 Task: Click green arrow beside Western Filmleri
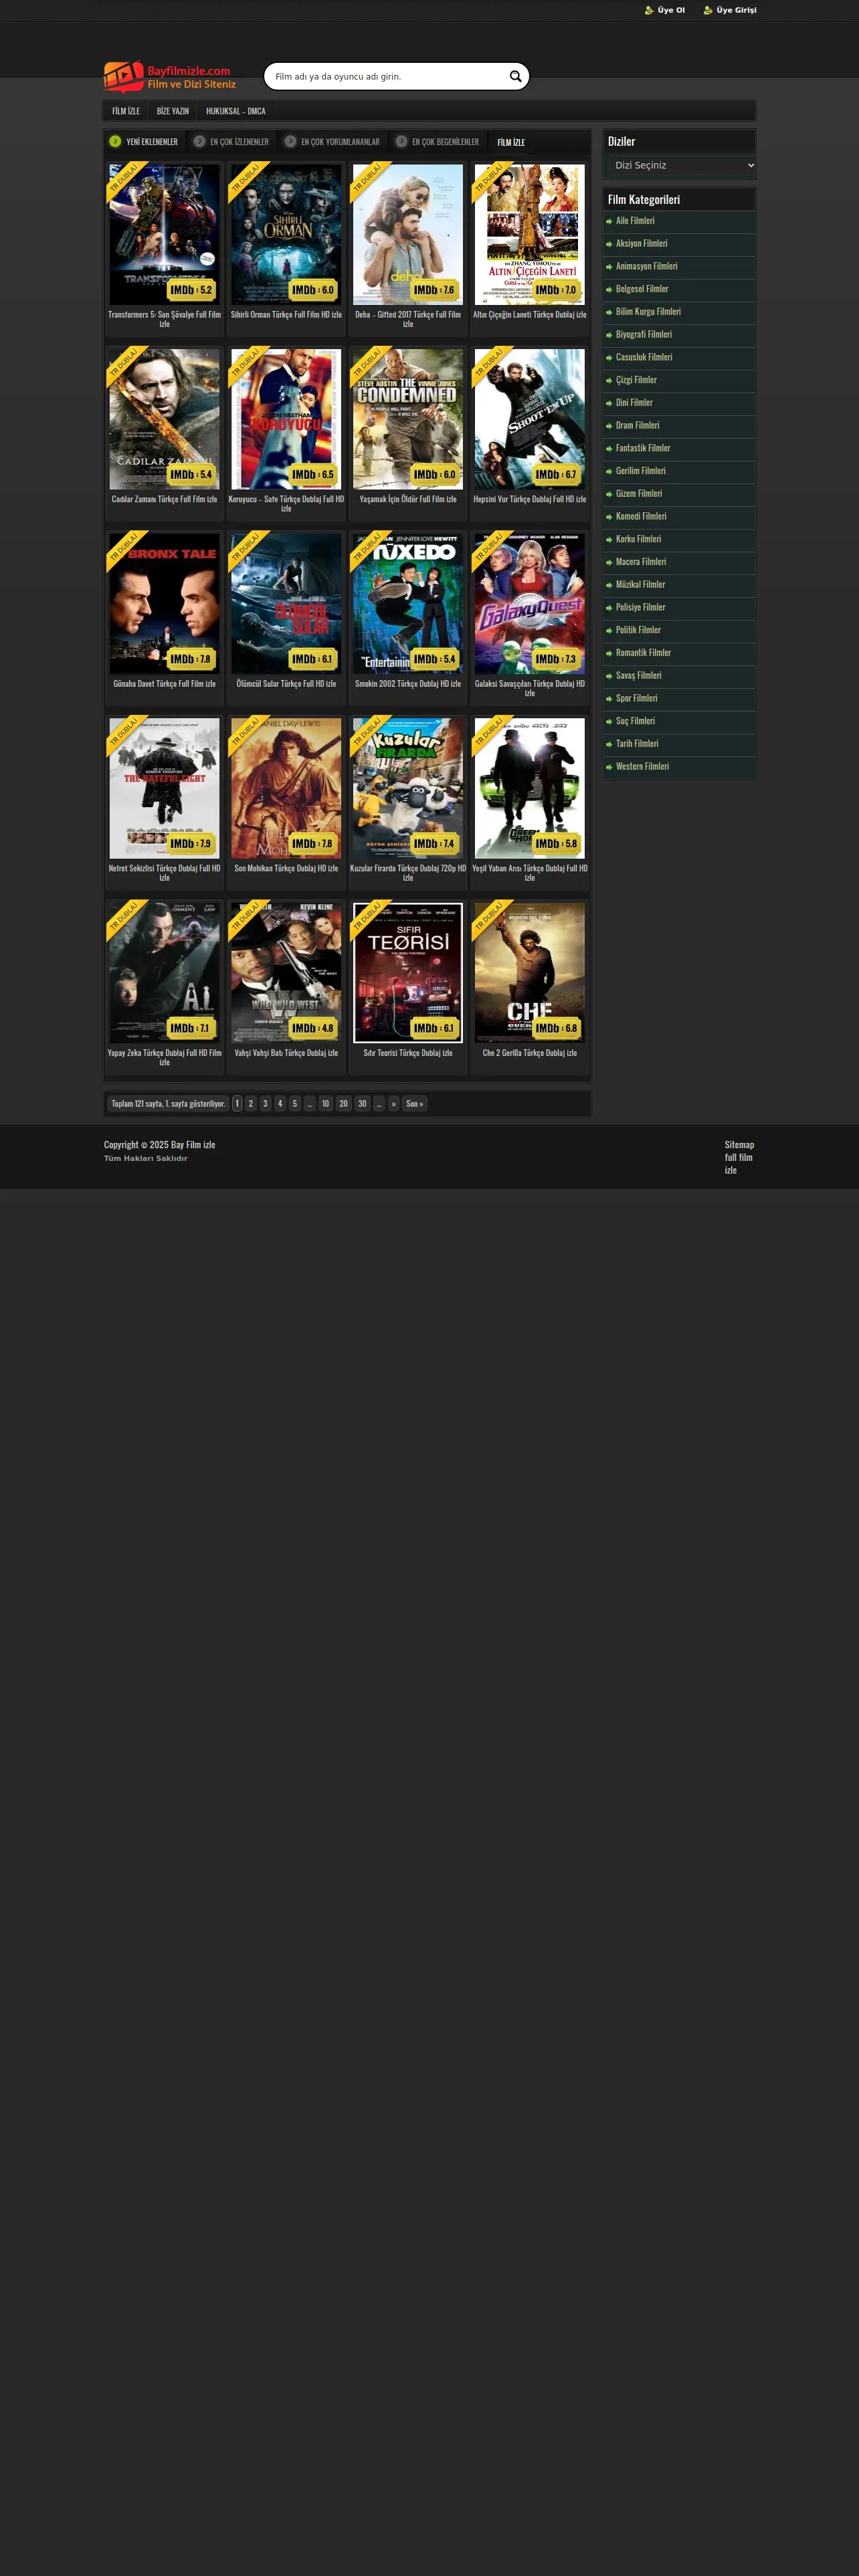[x=609, y=767]
